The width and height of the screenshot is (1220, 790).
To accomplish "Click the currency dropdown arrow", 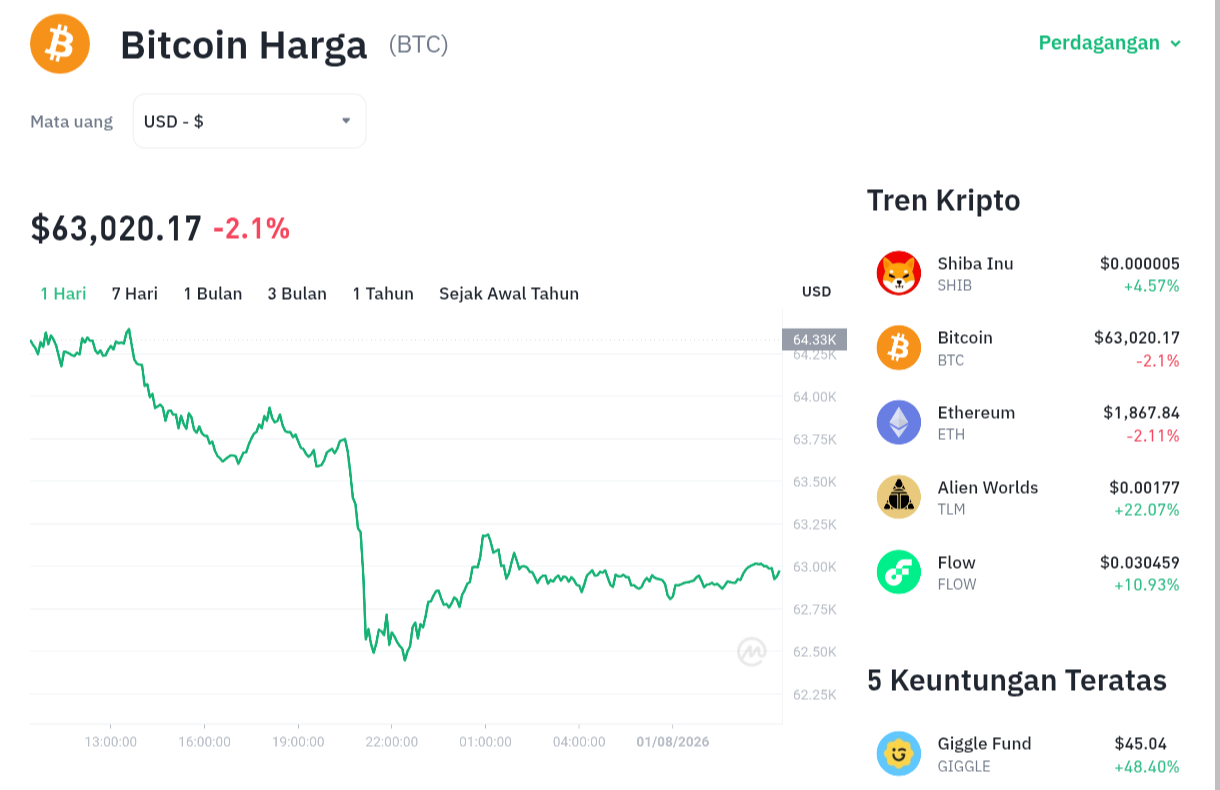I will point(346,121).
